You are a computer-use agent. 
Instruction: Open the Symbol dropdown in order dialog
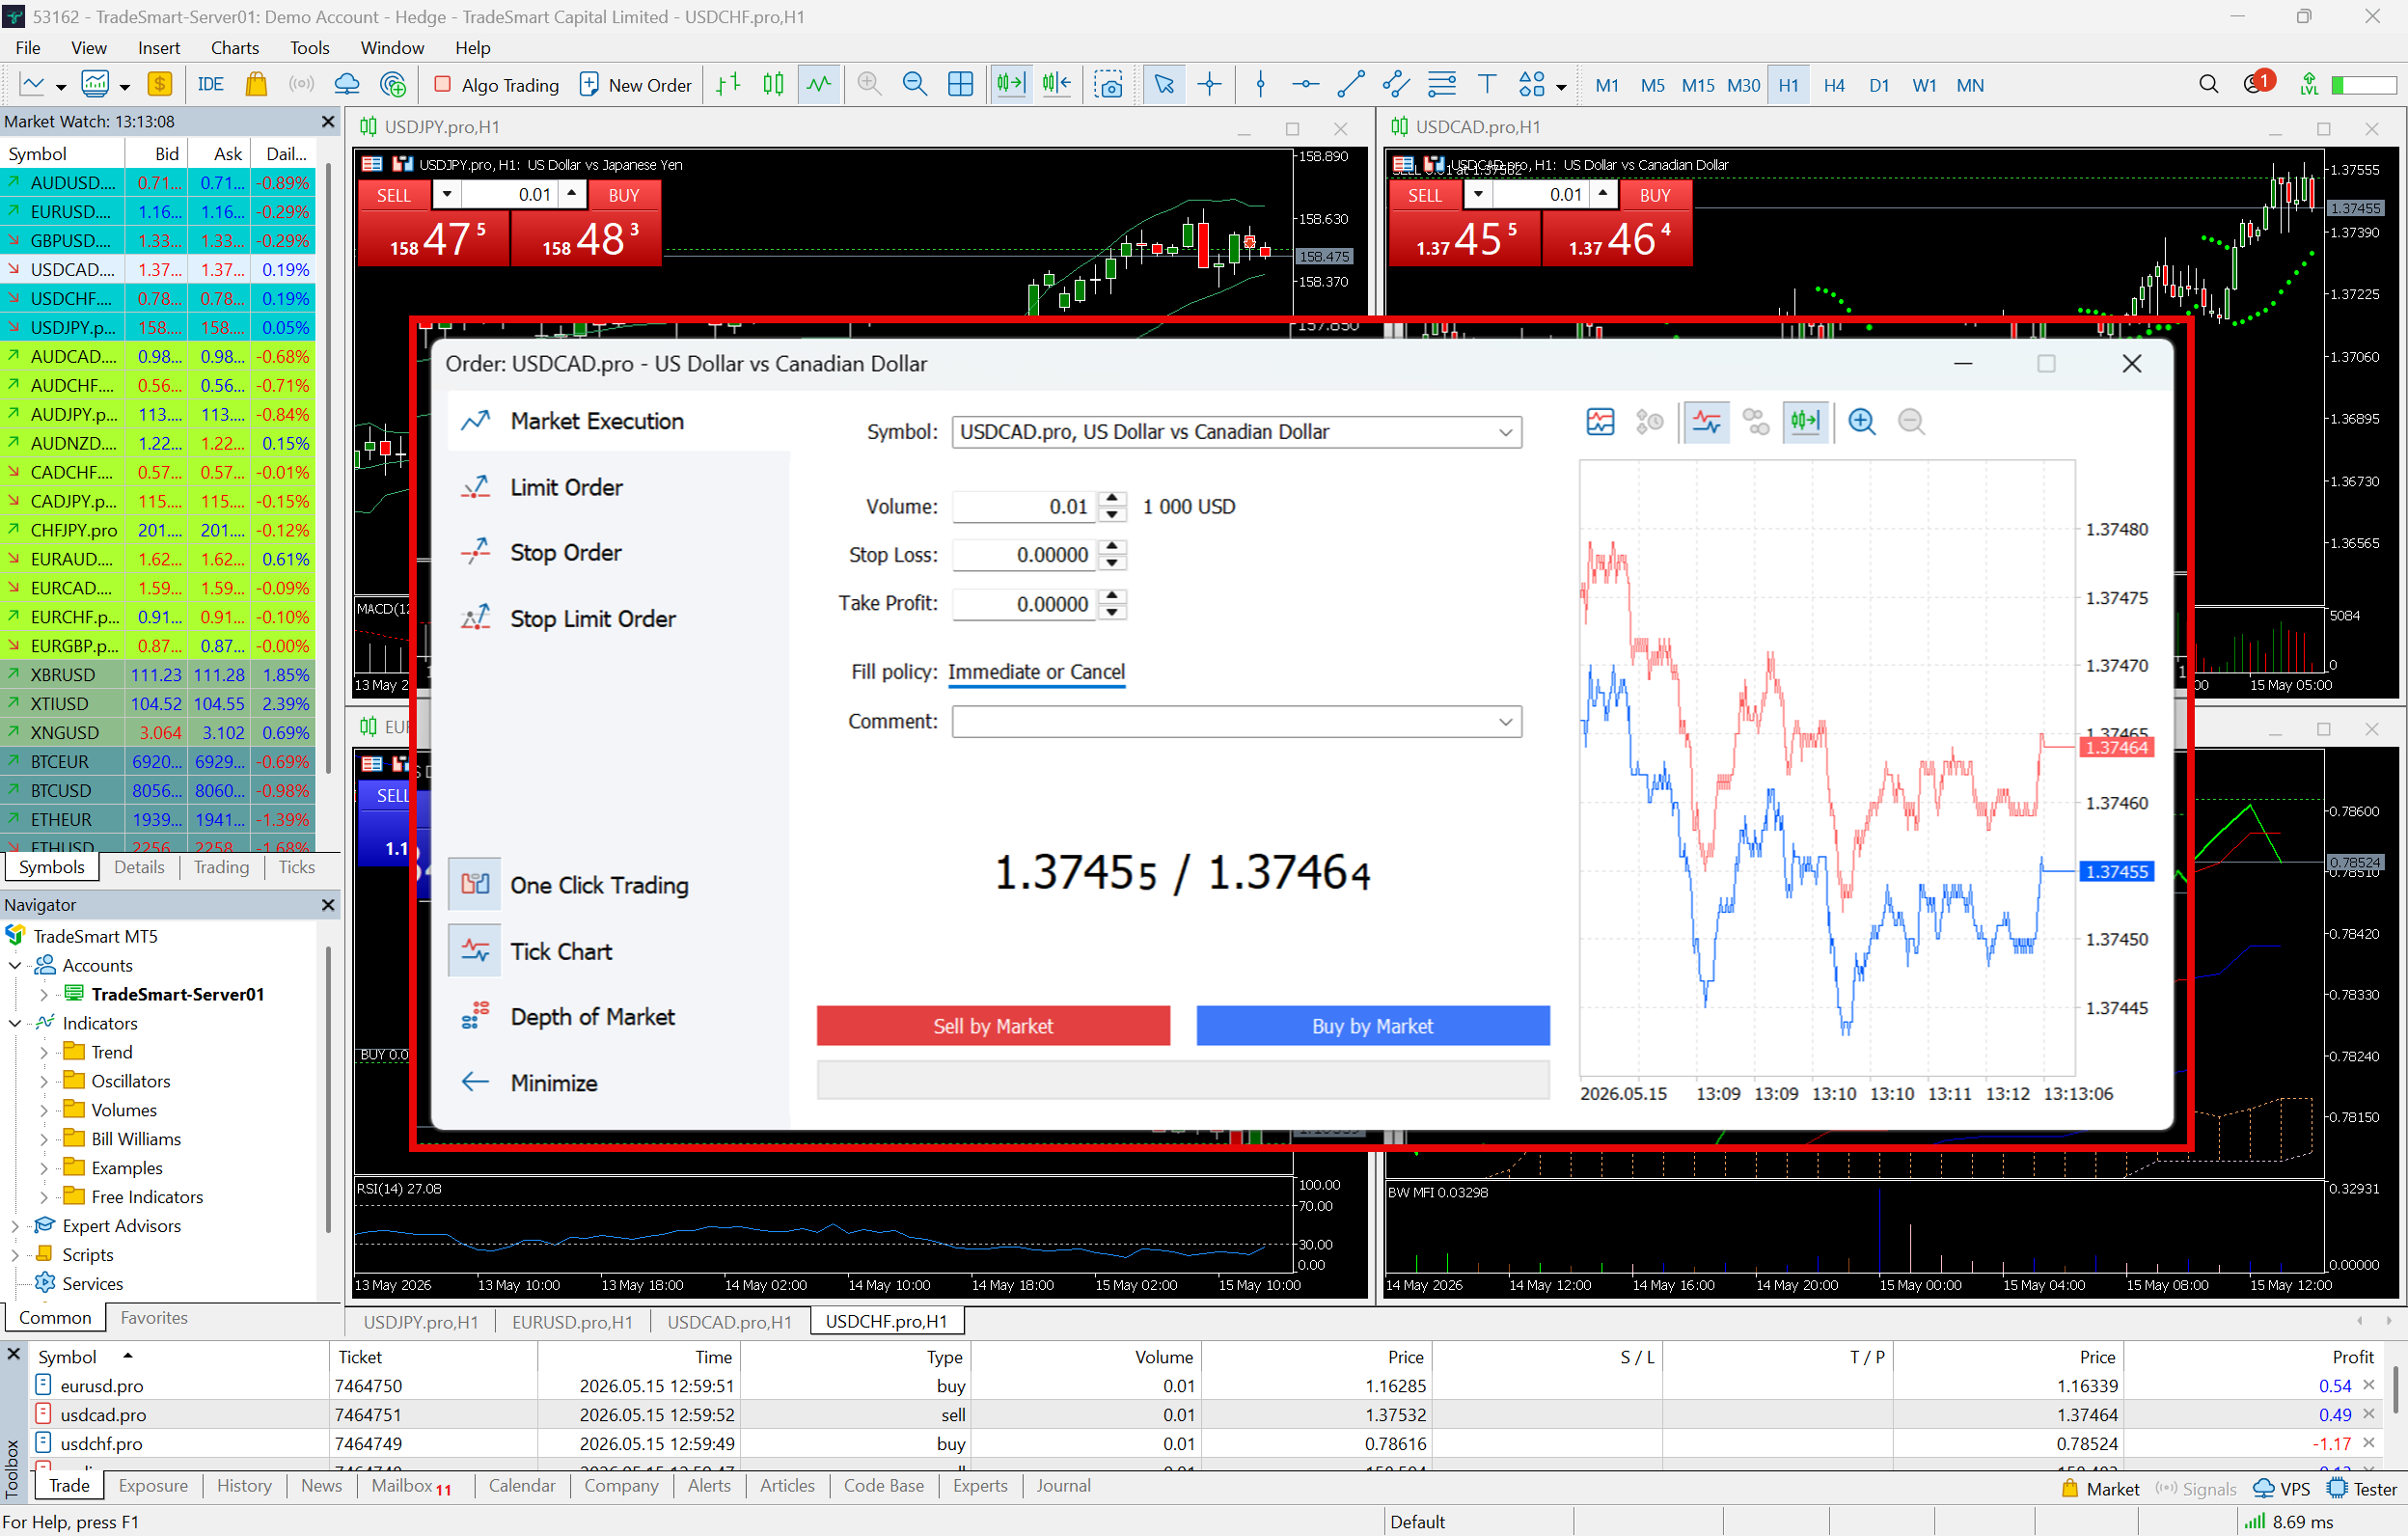(x=1505, y=432)
